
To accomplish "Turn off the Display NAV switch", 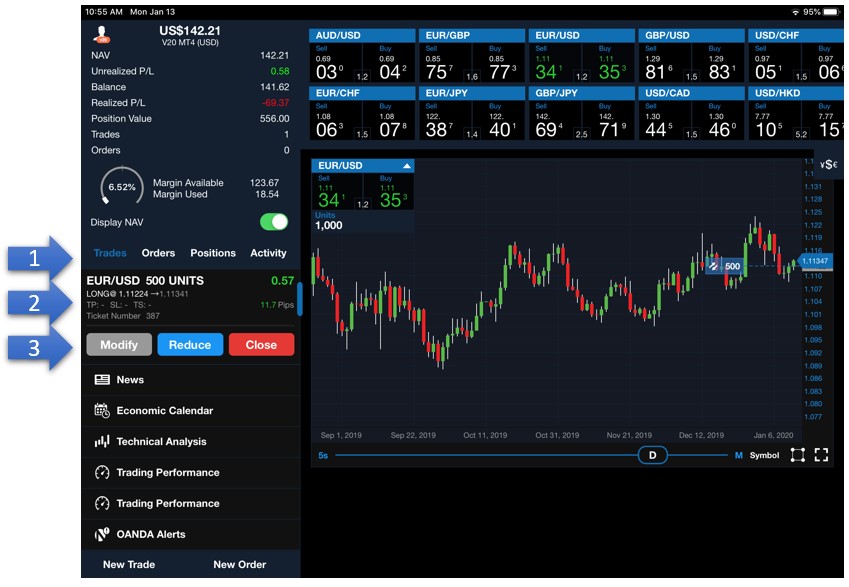I will [x=274, y=222].
